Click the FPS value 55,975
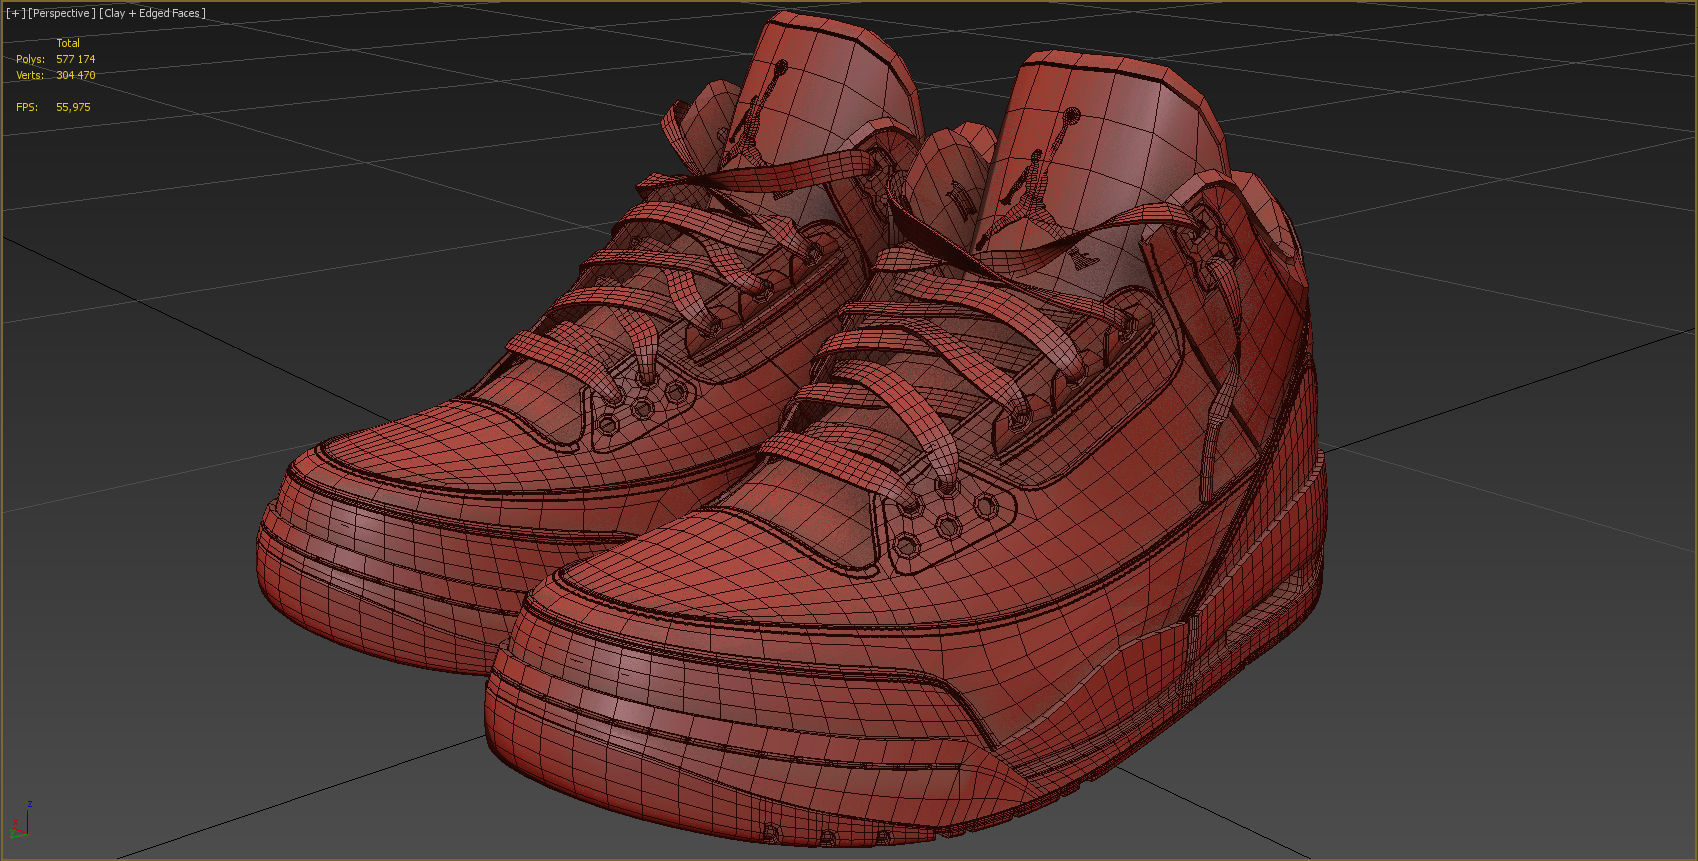1698x861 pixels. click(x=73, y=107)
